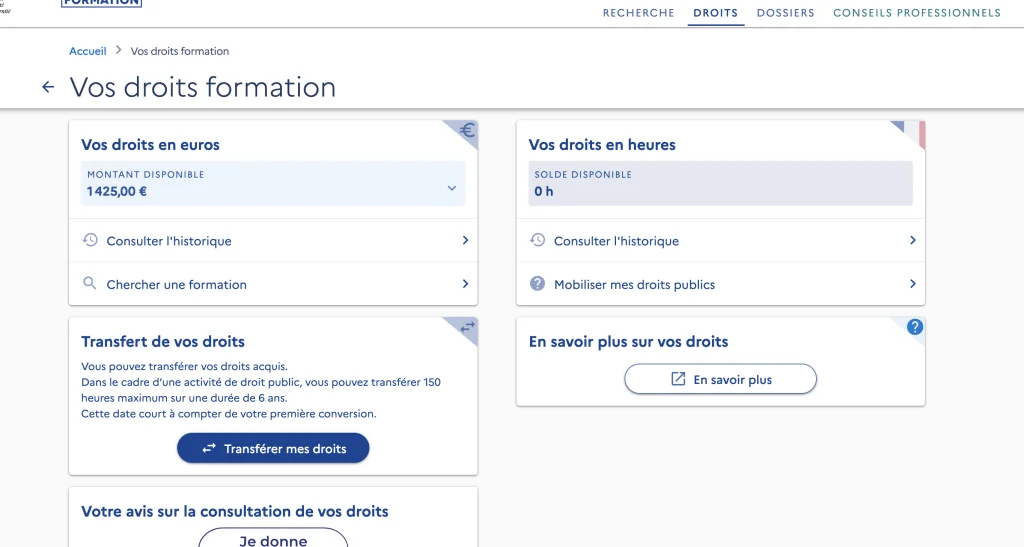Click question mark icon beside Mobiliser mes droits
1024x547 pixels.
click(x=537, y=284)
